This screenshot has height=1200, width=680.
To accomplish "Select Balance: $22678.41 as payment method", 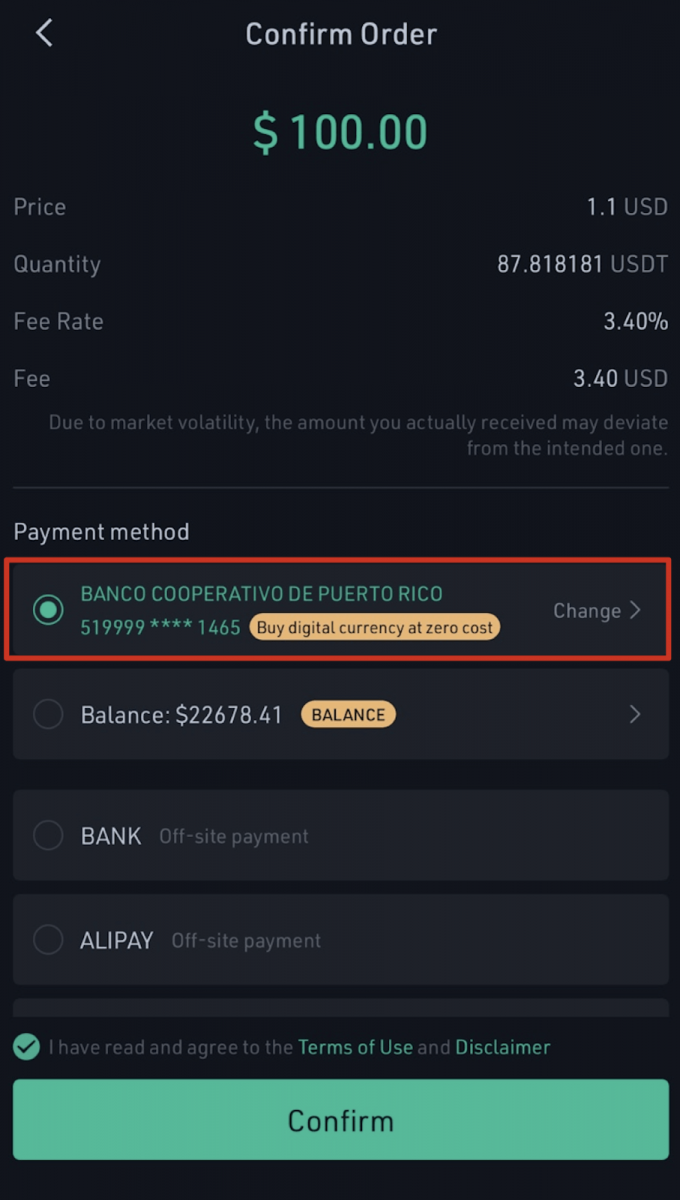I will tap(340, 714).
